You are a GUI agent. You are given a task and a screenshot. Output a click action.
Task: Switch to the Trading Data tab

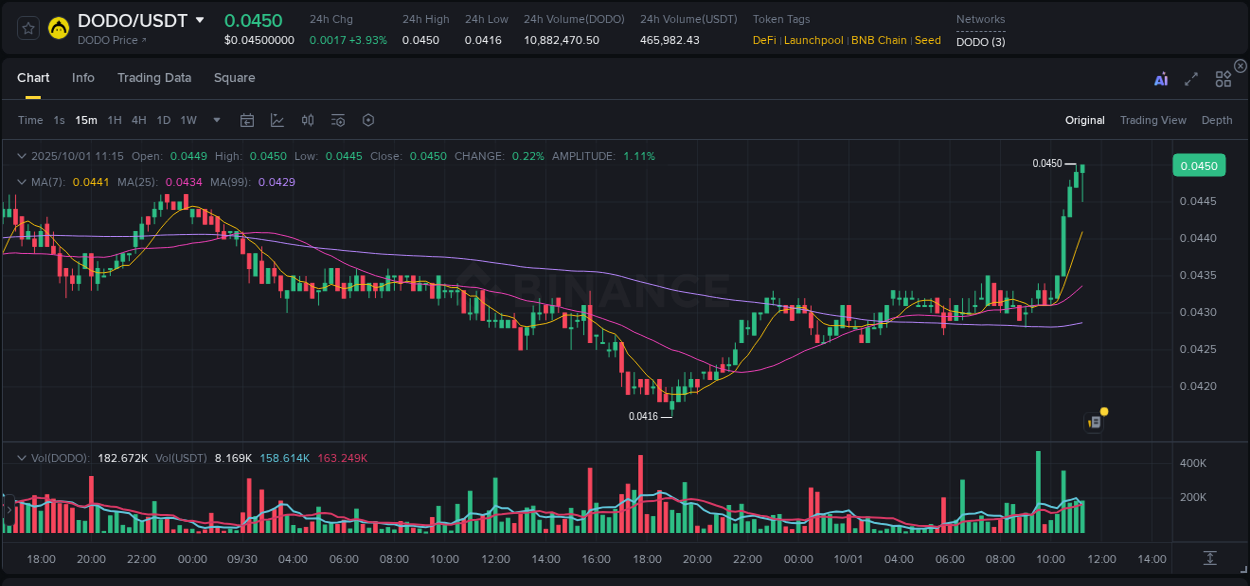click(x=154, y=77)
